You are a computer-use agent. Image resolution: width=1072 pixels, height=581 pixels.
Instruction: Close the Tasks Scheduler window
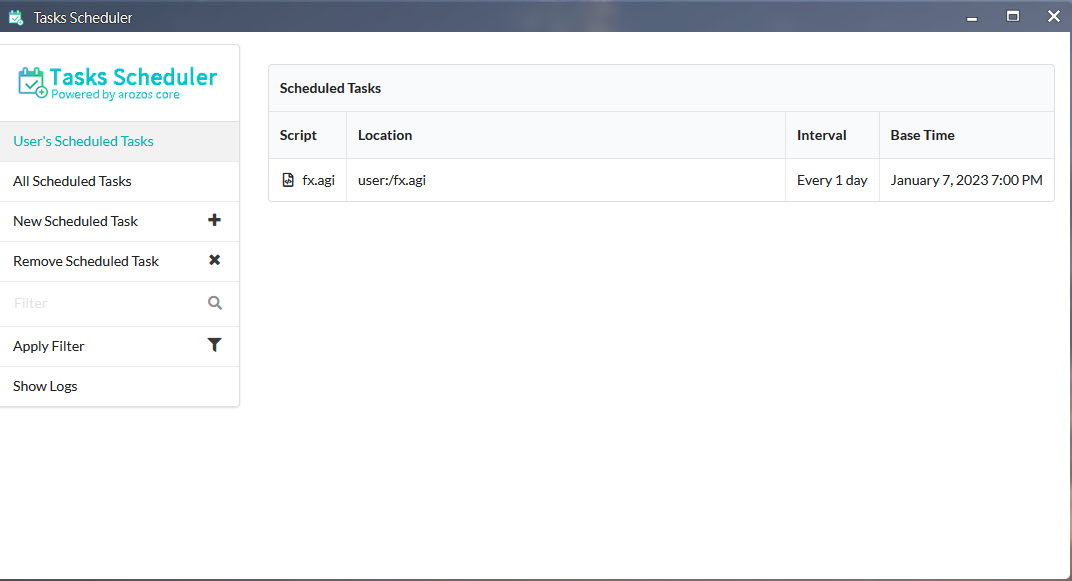pyautogui.click(x=1053, y=17)
